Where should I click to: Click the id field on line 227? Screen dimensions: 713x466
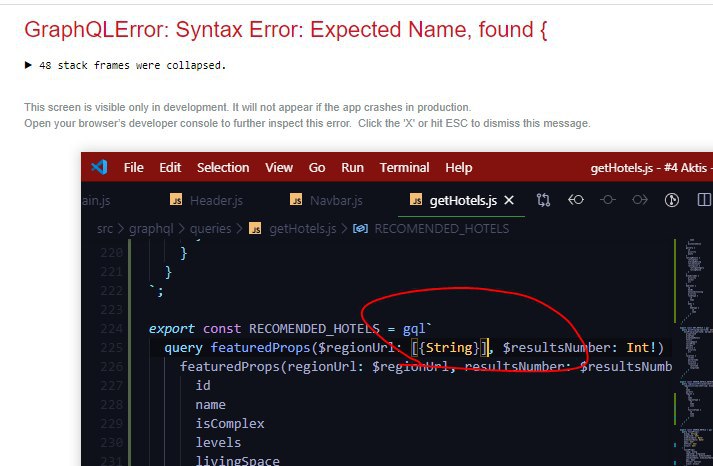[x=203, y=386]
